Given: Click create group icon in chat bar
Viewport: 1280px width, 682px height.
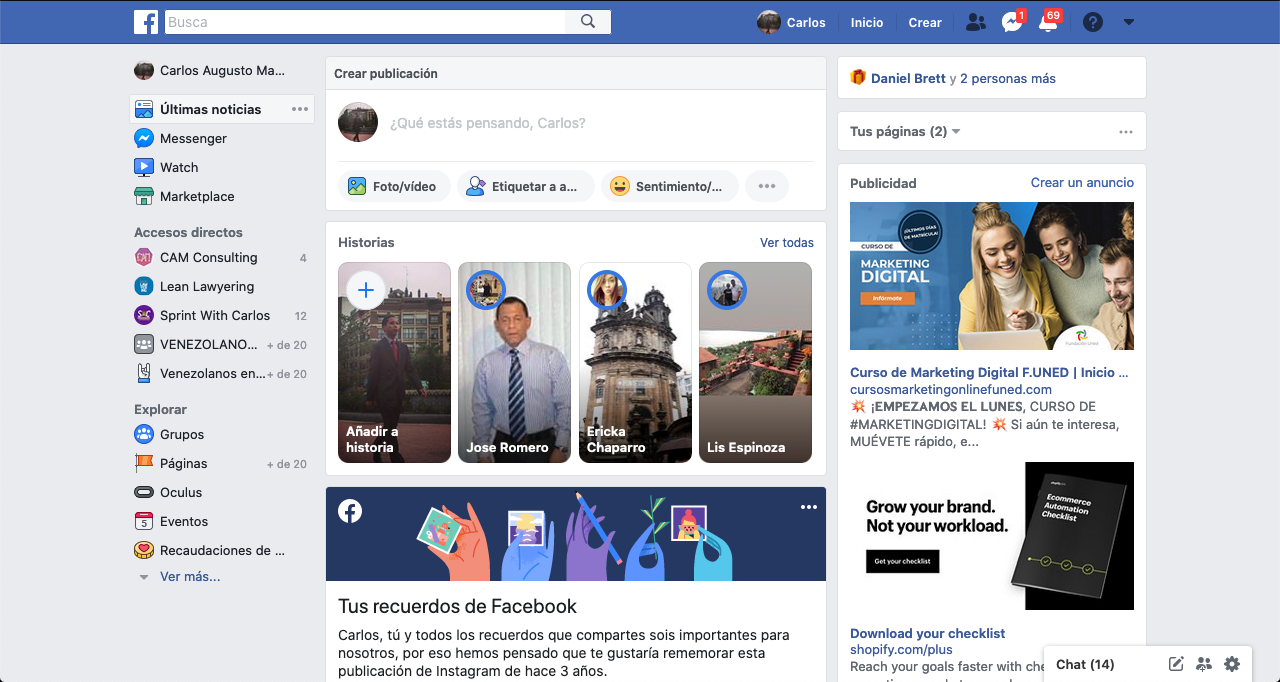Looking at the screenshot, I should point(1204,664).
